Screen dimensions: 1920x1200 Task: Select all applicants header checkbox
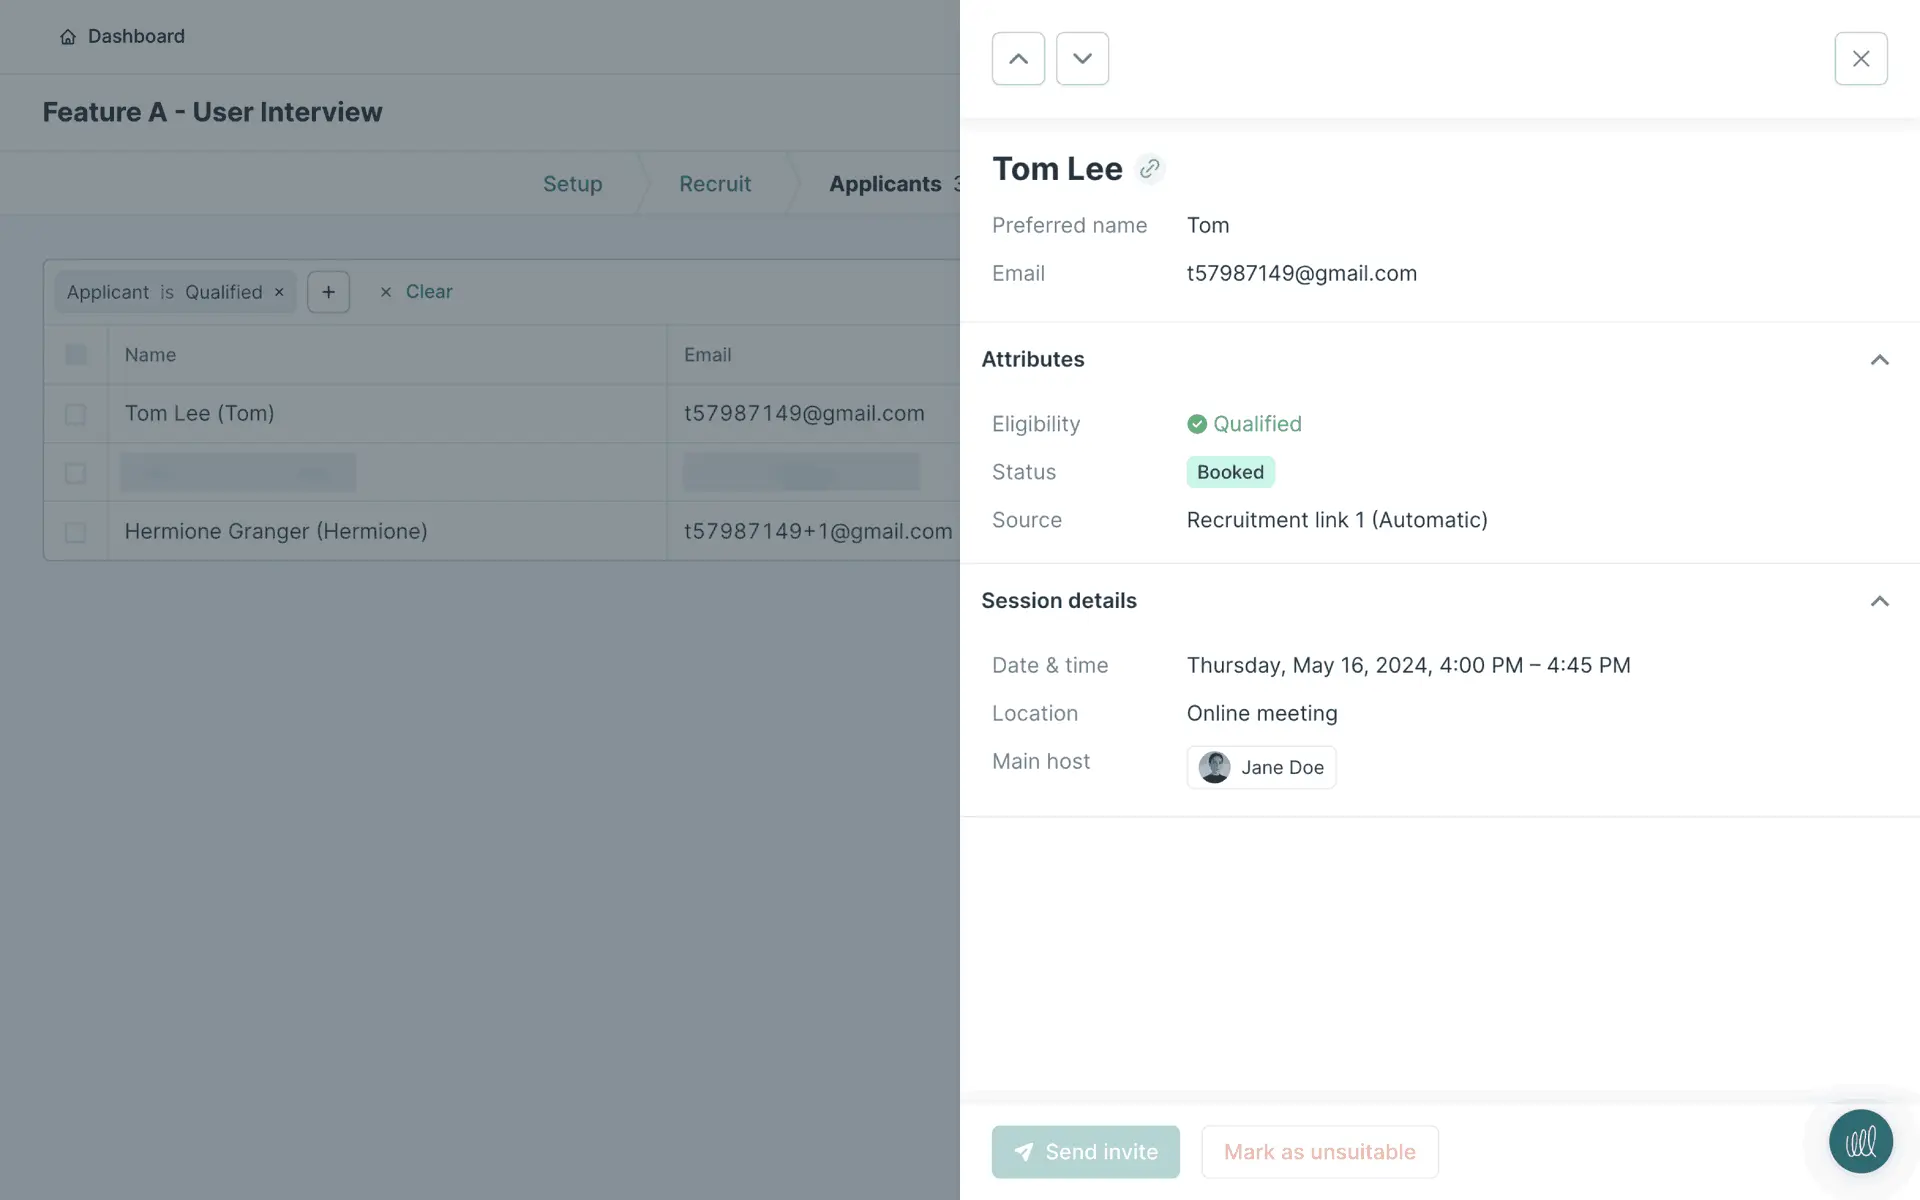[76, 355]
